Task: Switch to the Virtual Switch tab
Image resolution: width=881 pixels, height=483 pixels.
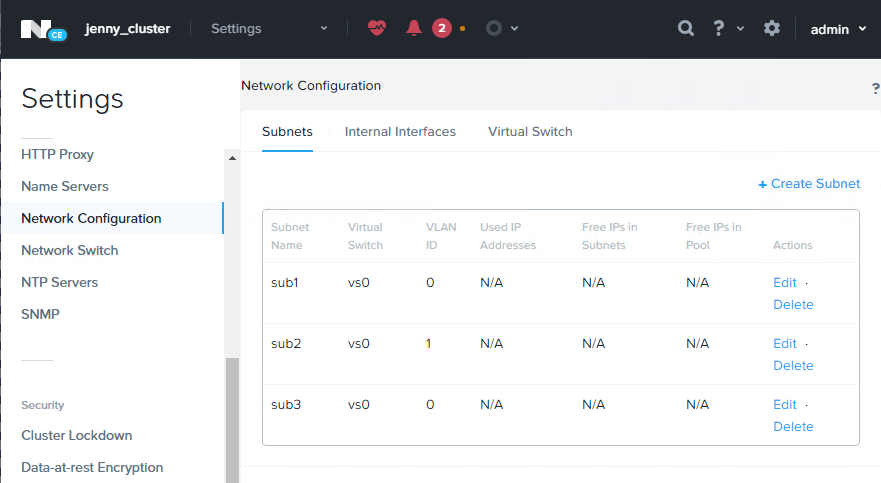Action: coord(530,132)
